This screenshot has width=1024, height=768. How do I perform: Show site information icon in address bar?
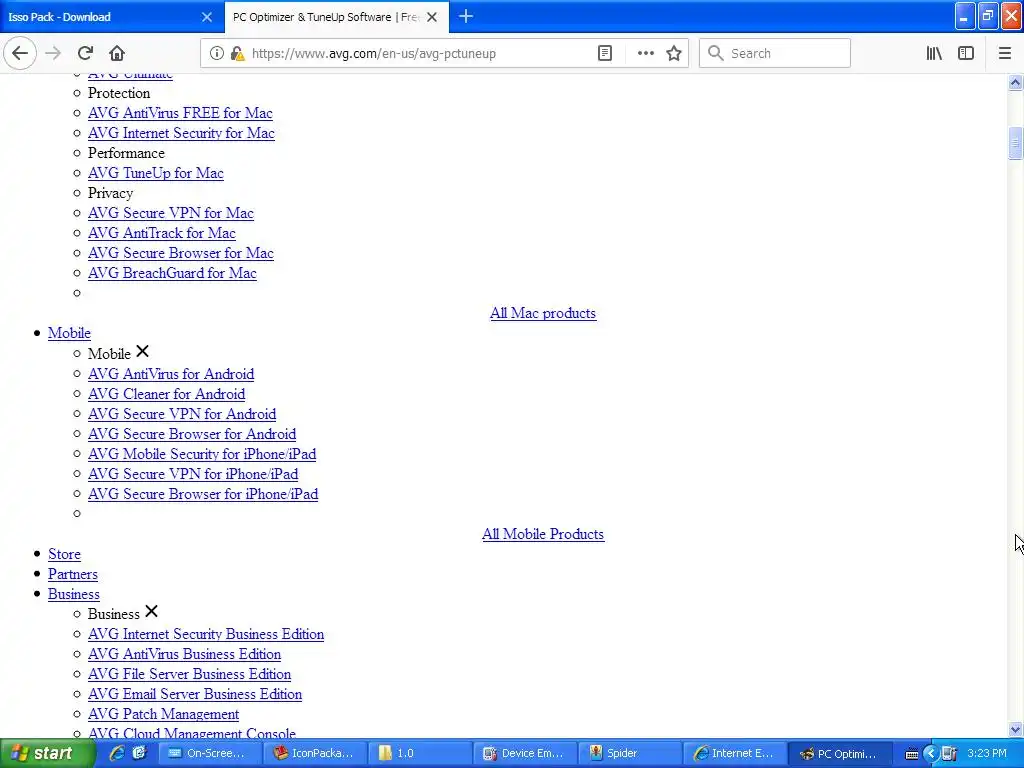(x=216, y=53)
